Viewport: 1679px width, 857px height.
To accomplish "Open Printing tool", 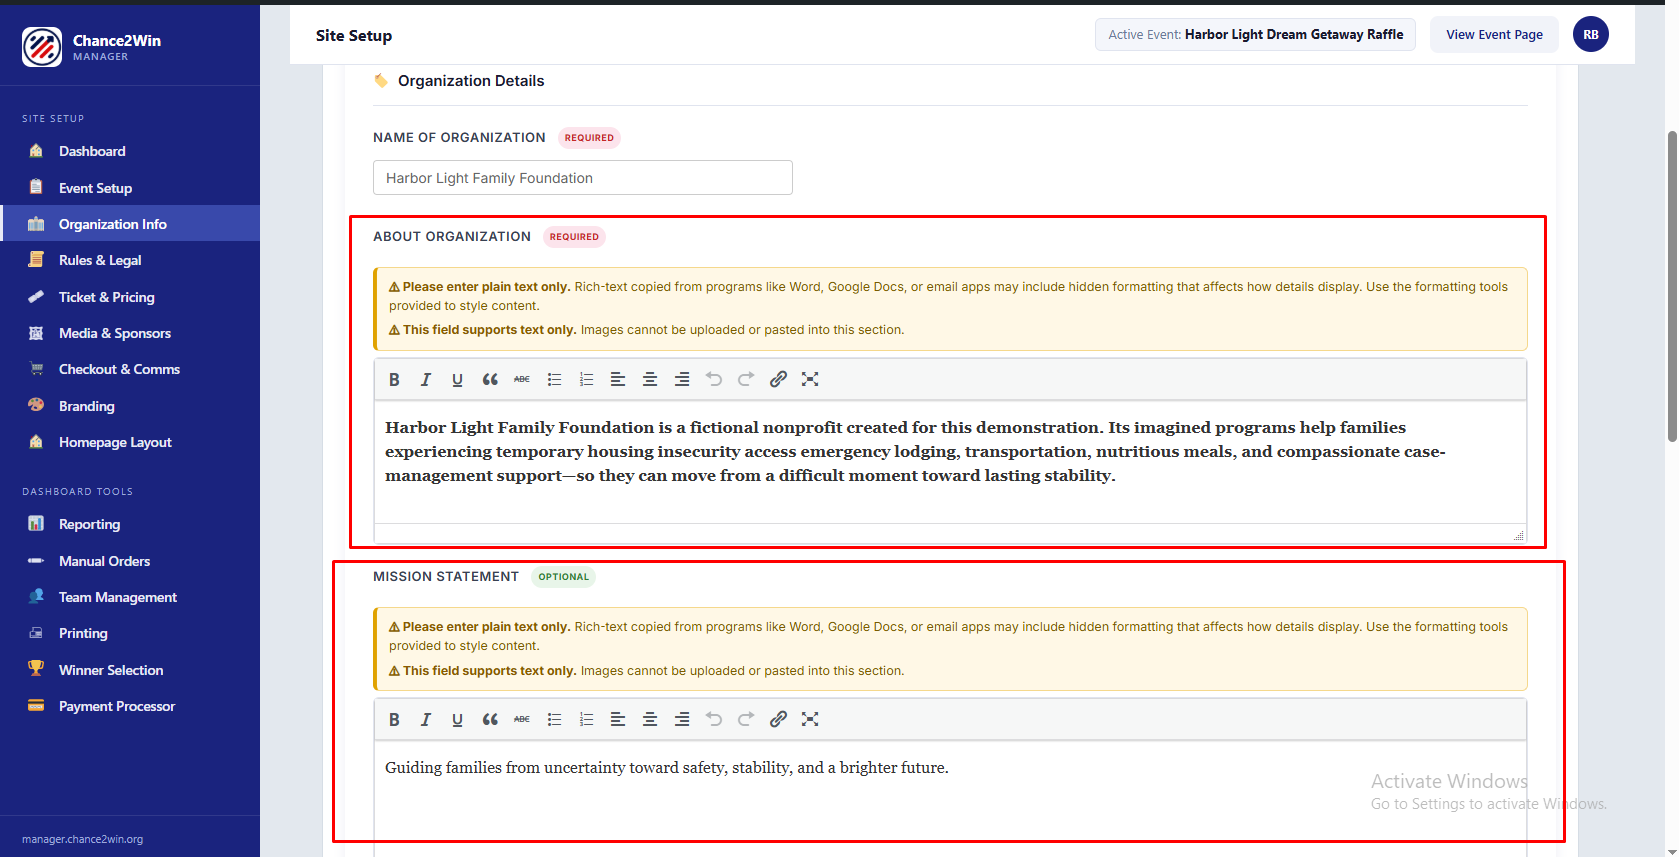I will pyautogui.click(x=130, y=633).
